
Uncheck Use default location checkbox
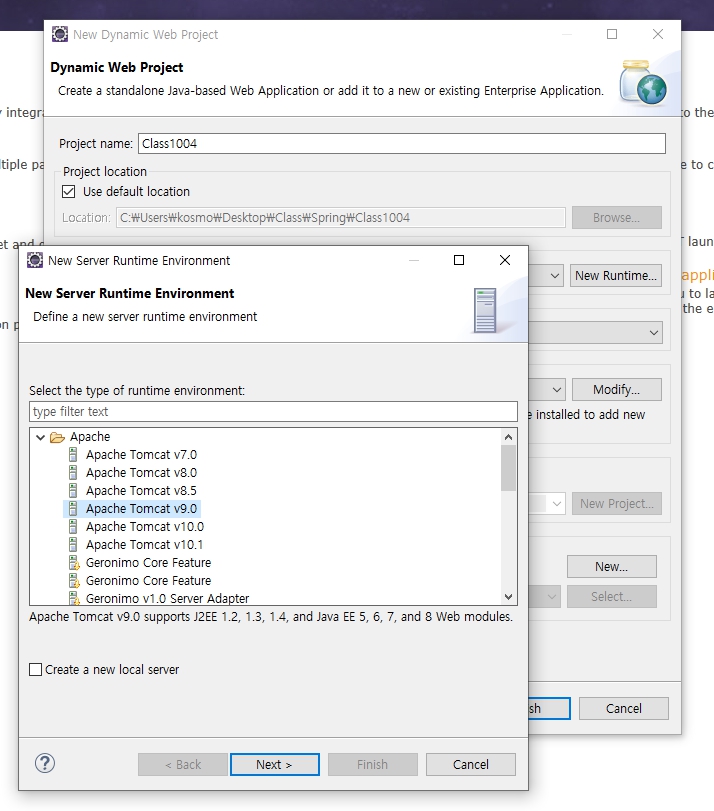68,192
